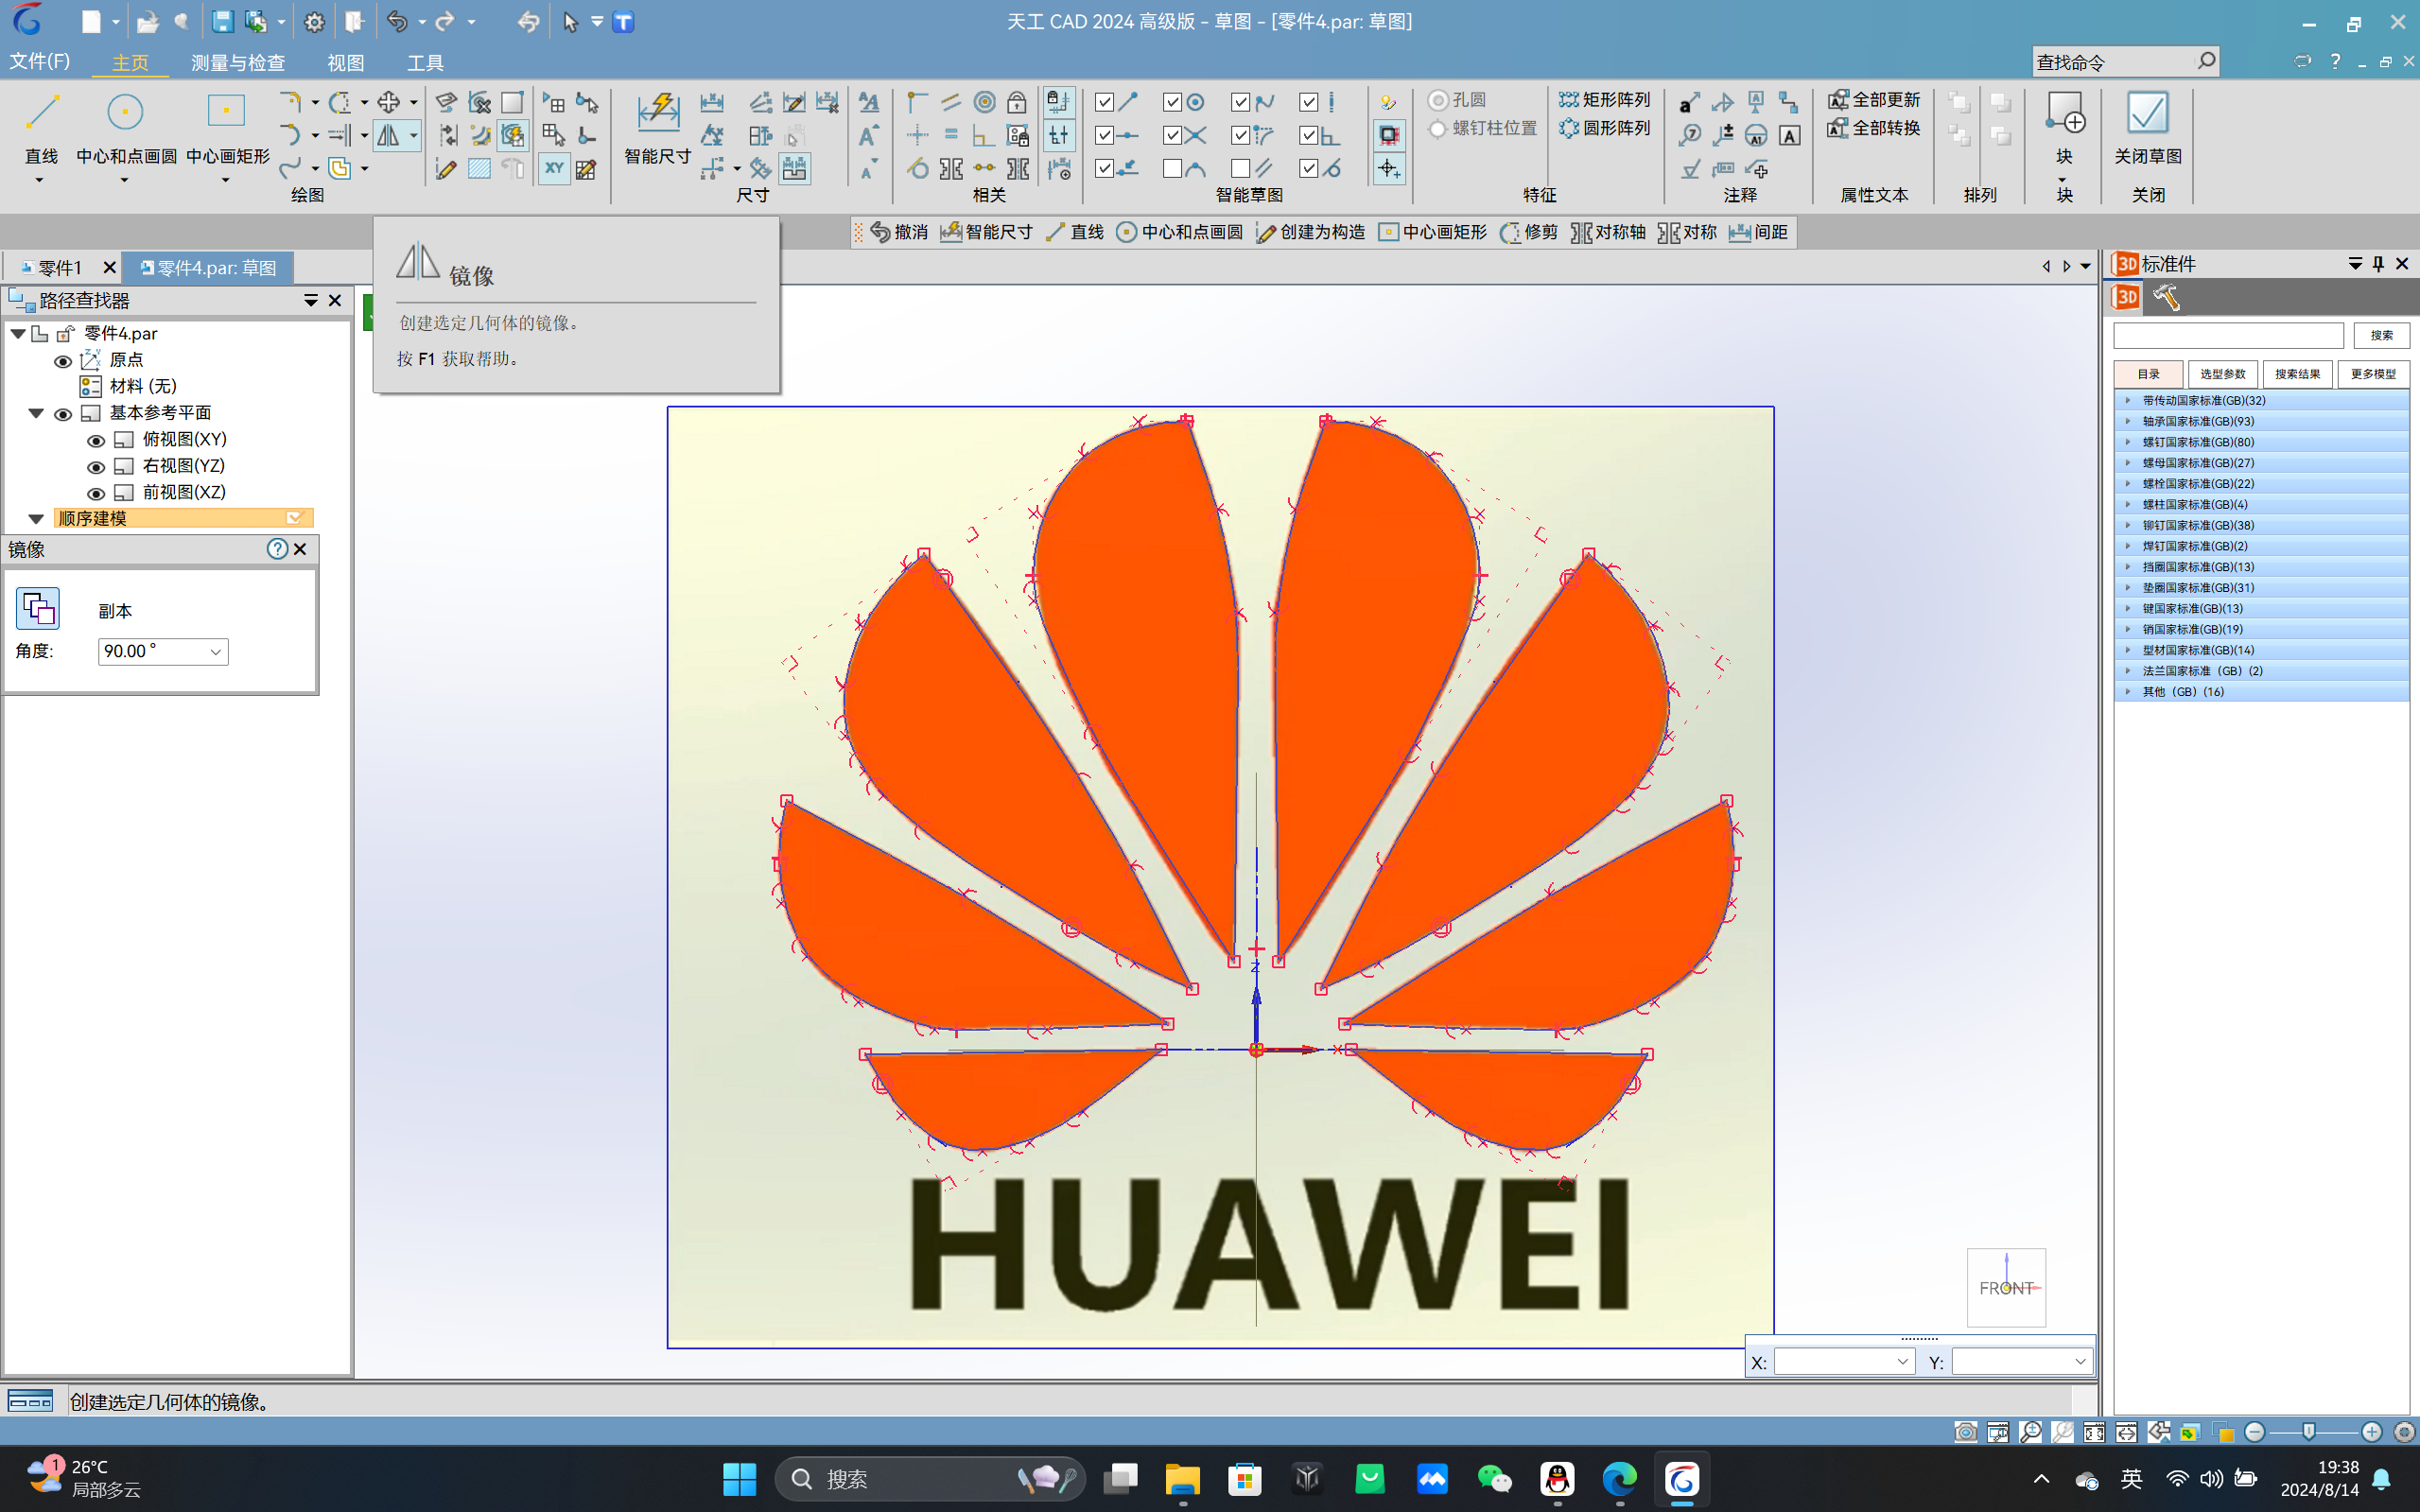Click the Mirror tool in the draw group
Viewport: 2420px width, 1512px height.
pyautogui.click(x=388, y=135)
